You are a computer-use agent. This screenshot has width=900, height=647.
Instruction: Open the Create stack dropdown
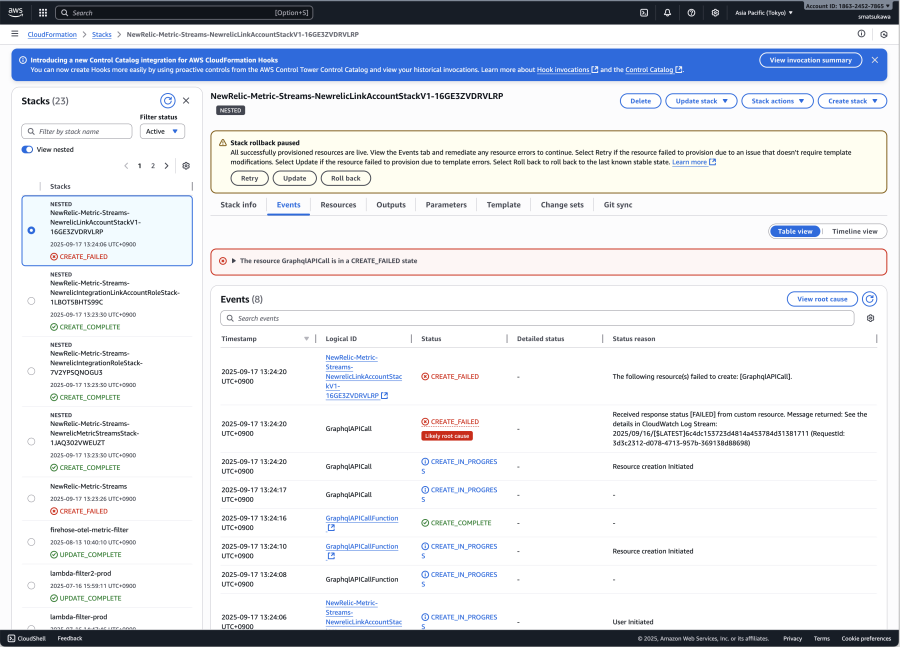tap(852, 101)
